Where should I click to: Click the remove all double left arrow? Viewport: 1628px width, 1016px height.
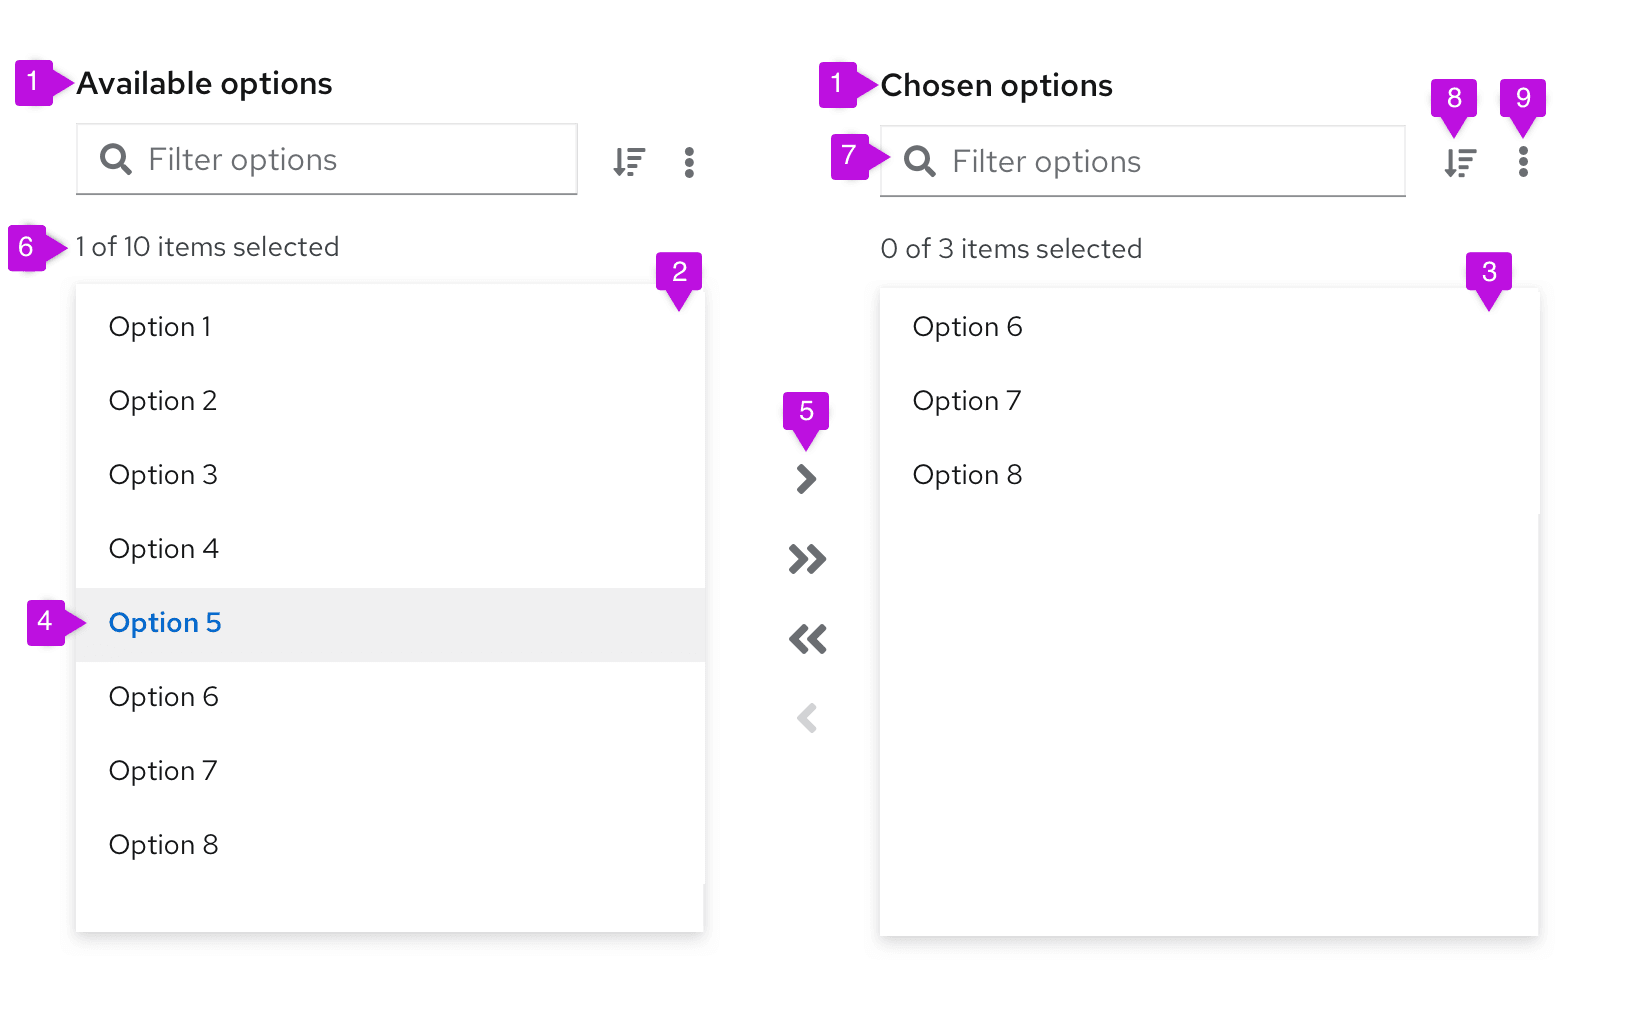tap(807, 639)
